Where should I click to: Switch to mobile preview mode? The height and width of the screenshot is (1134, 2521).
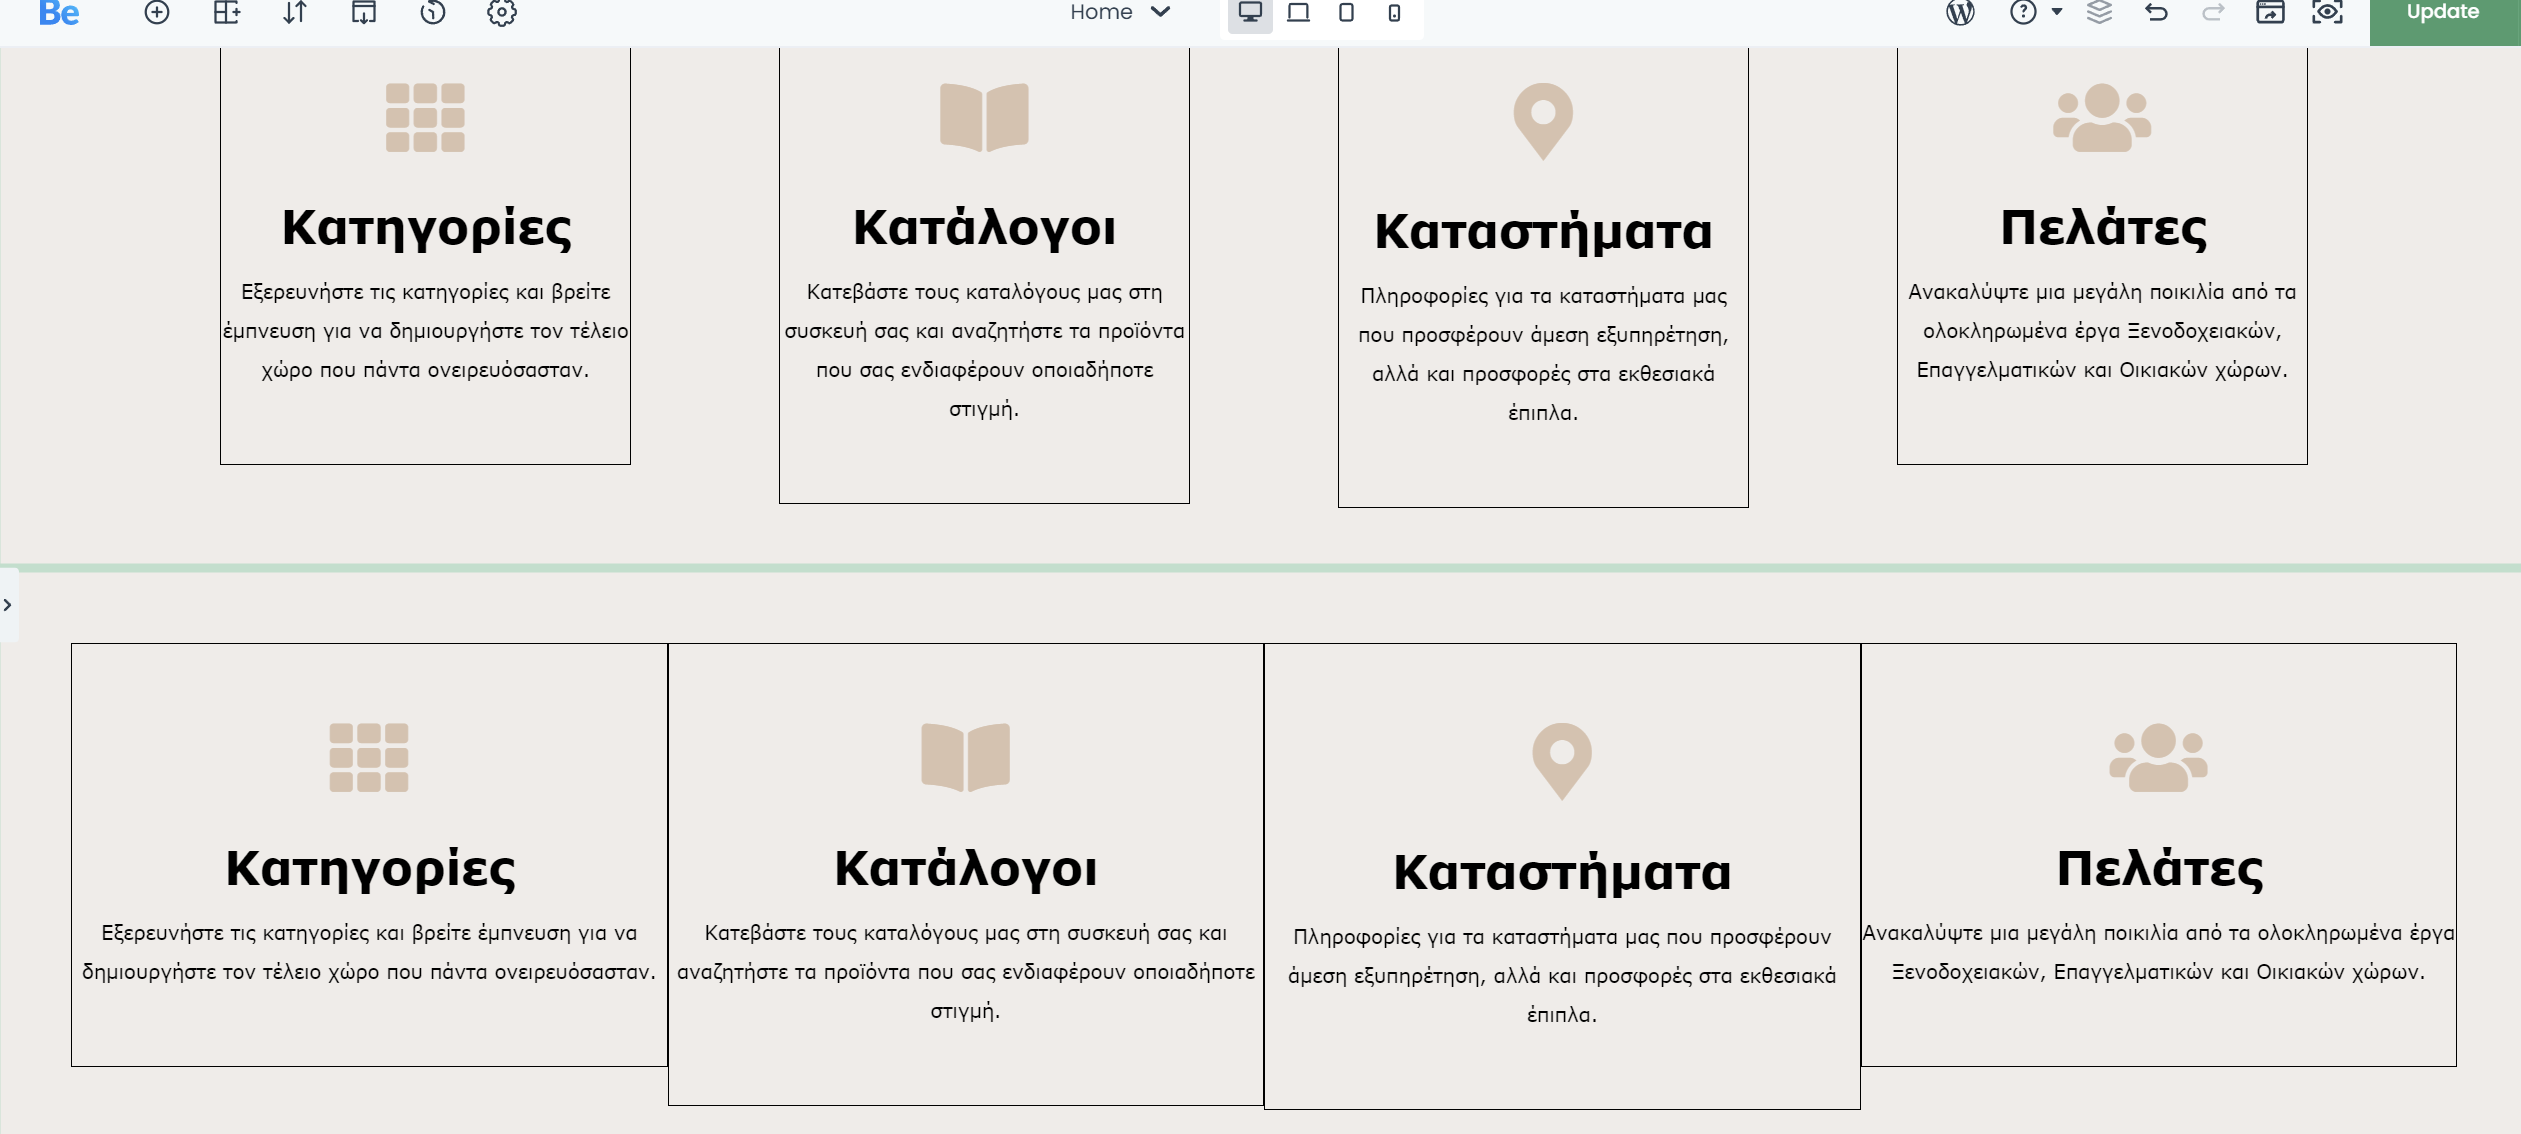pyautogui.click(x=1394, y=12)
